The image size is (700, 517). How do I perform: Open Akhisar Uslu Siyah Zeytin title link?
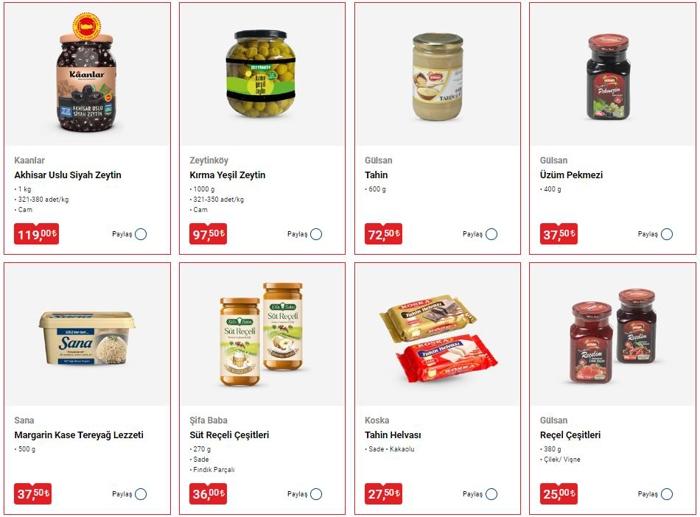68,175
